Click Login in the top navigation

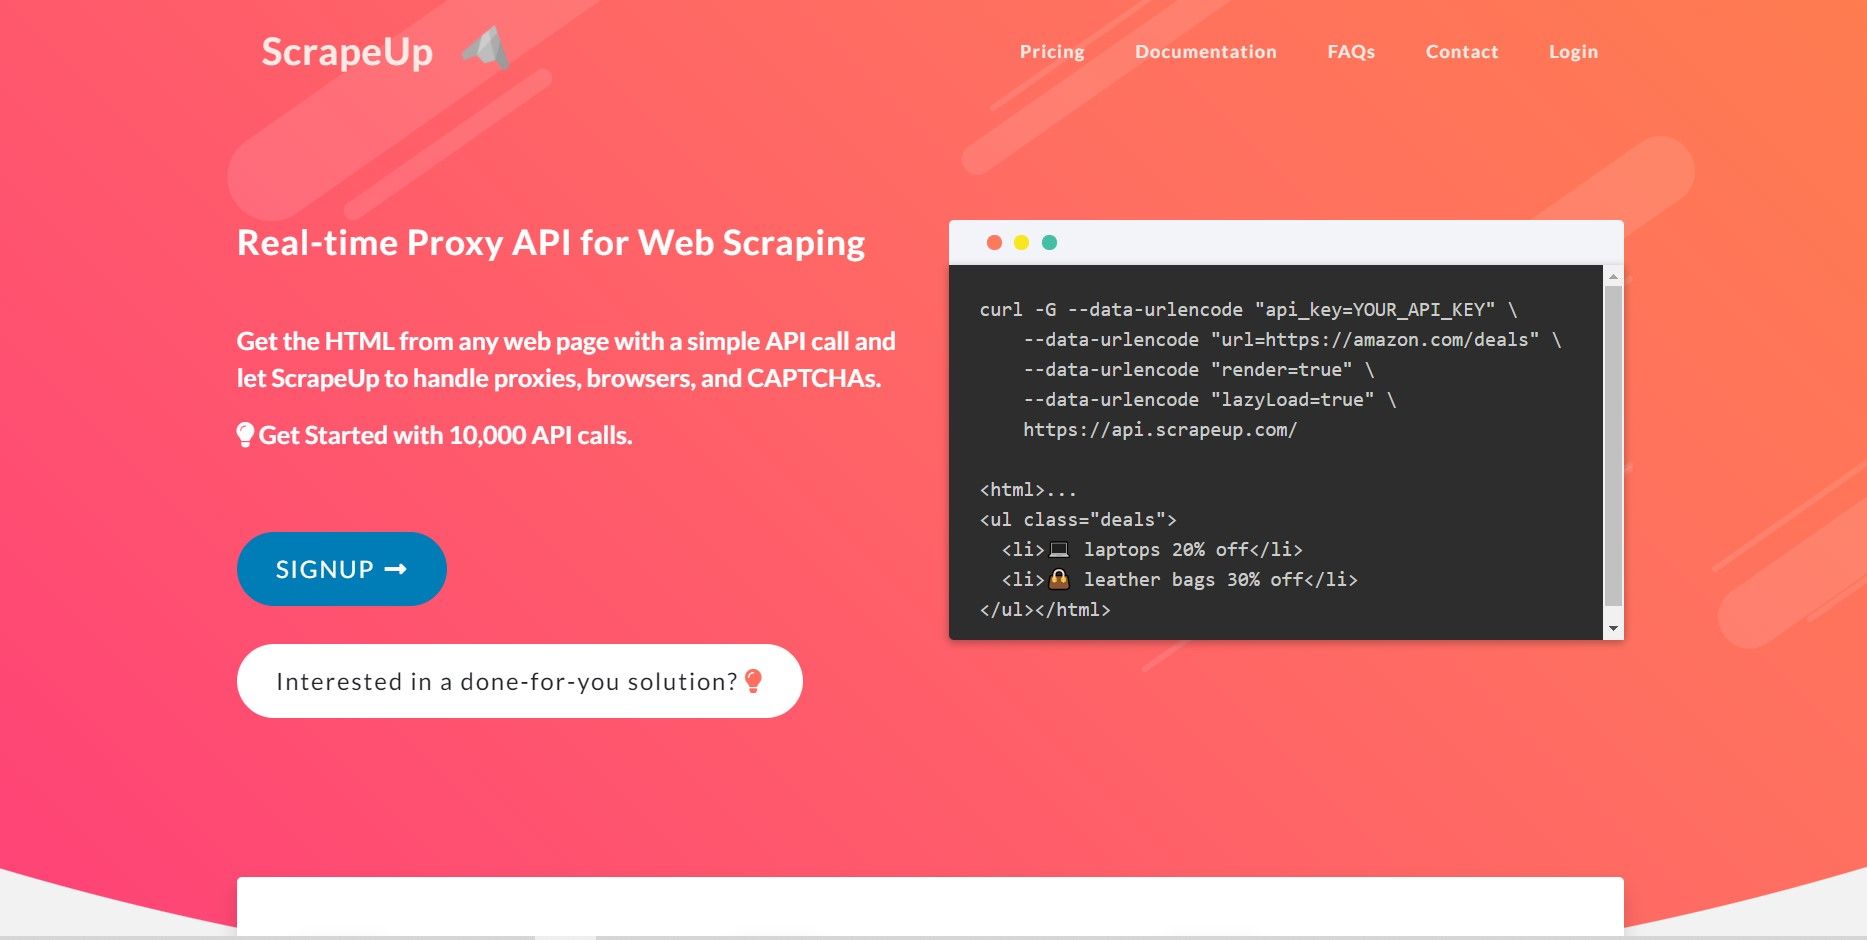tap(1573, 51)
